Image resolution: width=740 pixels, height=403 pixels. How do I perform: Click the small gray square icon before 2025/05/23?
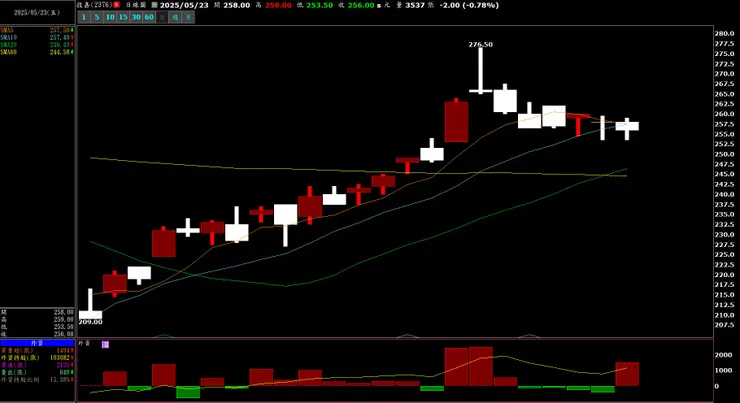[154, 5]
